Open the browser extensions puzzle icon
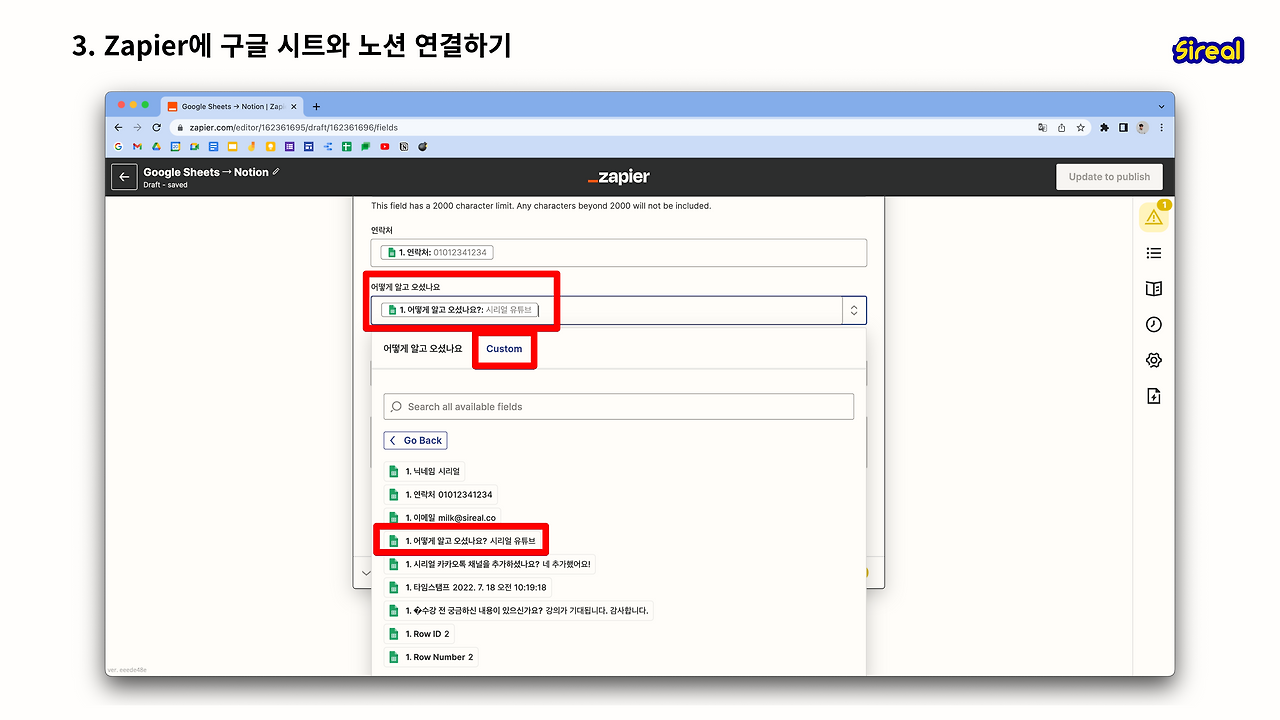This screenshot has width=1280, height=720. 1104,128
